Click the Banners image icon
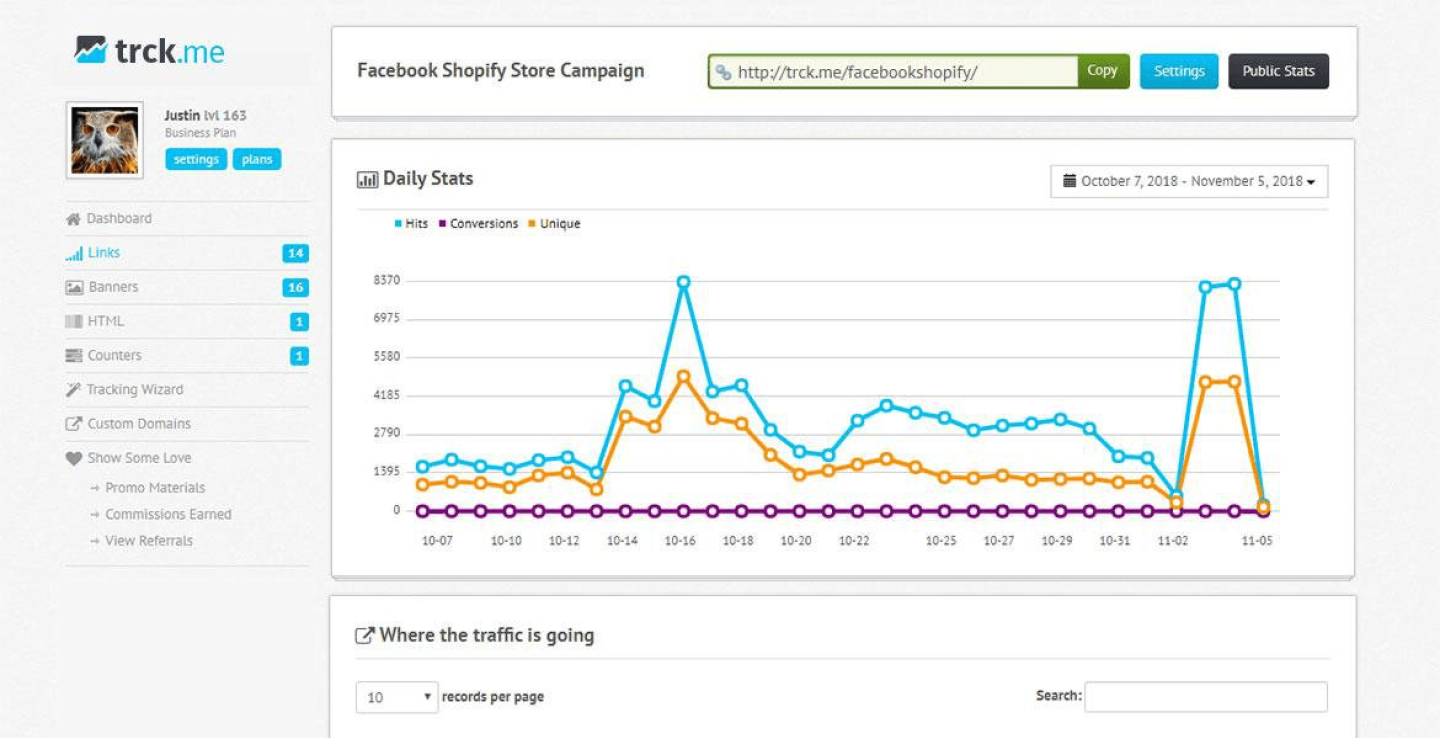Screen dimensions: 1440x738 pyautogui.click(x=74, y=288)
